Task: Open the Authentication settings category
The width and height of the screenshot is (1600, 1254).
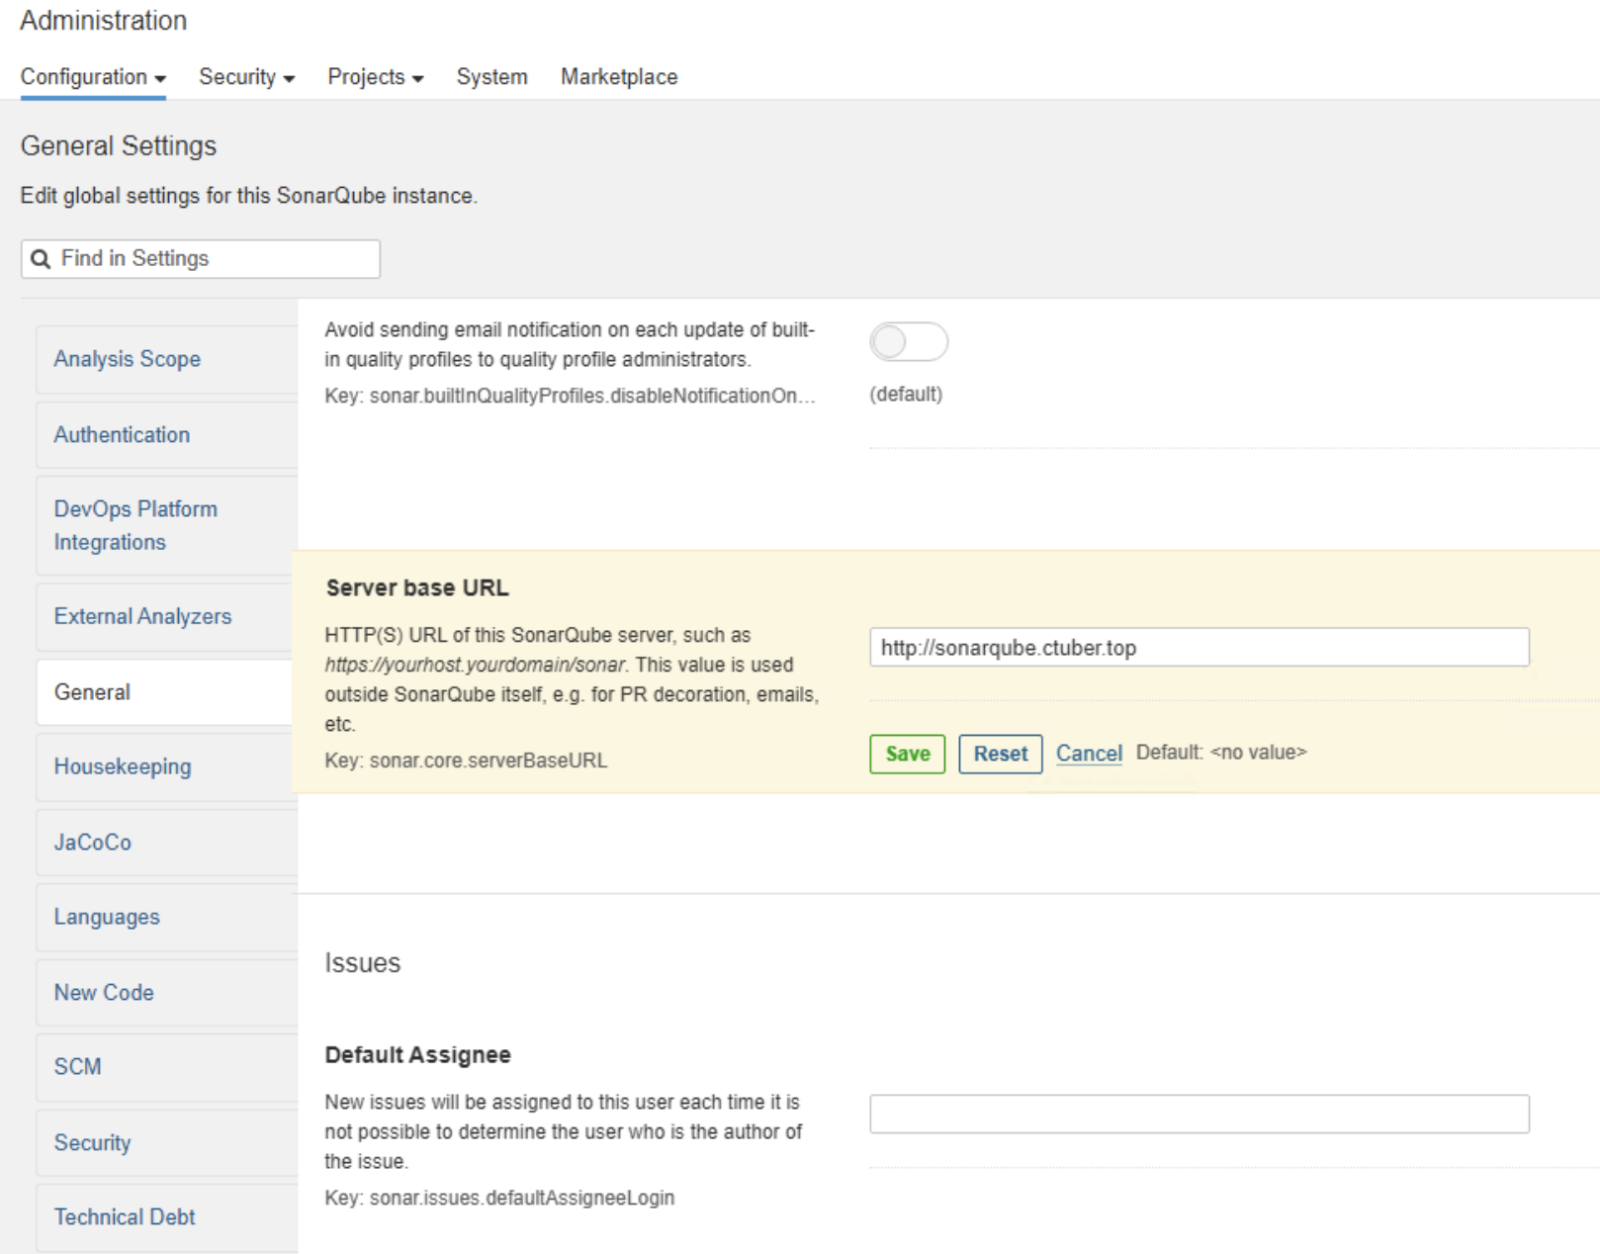Action: click(x=122, y=435)
